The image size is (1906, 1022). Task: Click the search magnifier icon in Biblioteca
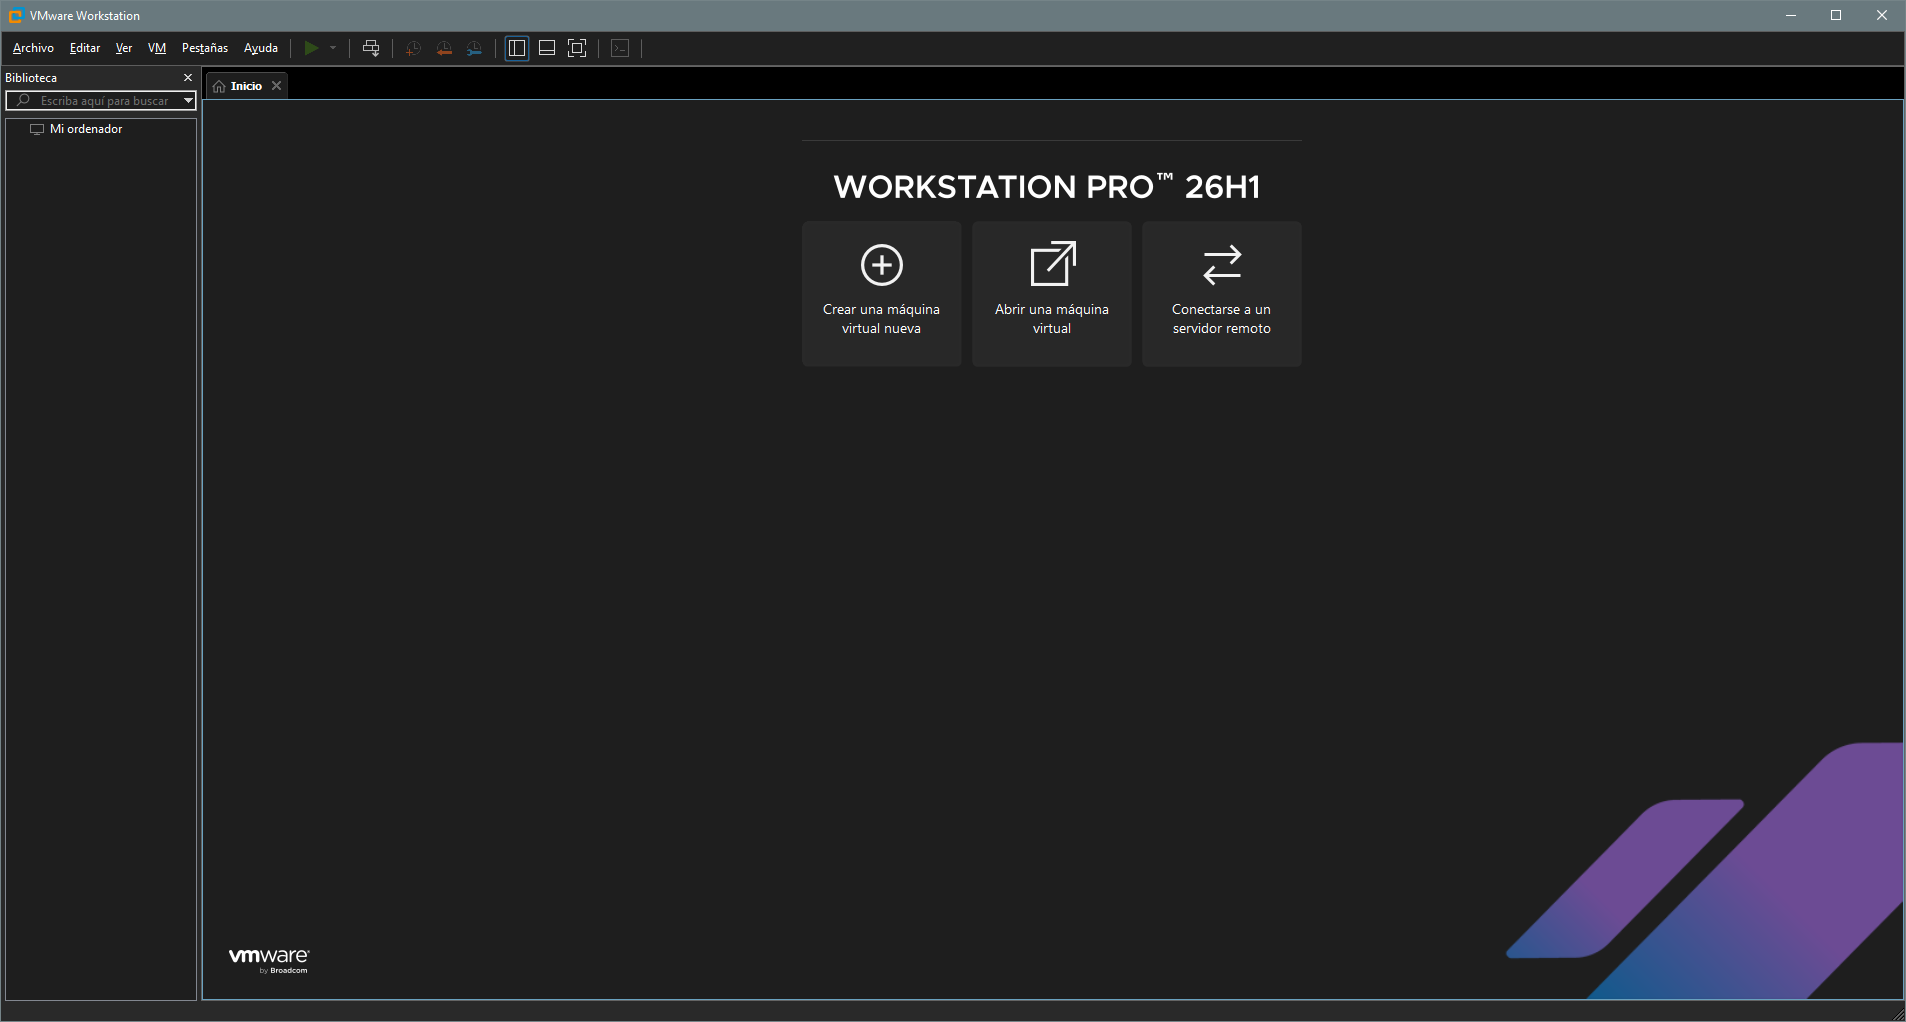pyautogui.click(x=23, y=101)
